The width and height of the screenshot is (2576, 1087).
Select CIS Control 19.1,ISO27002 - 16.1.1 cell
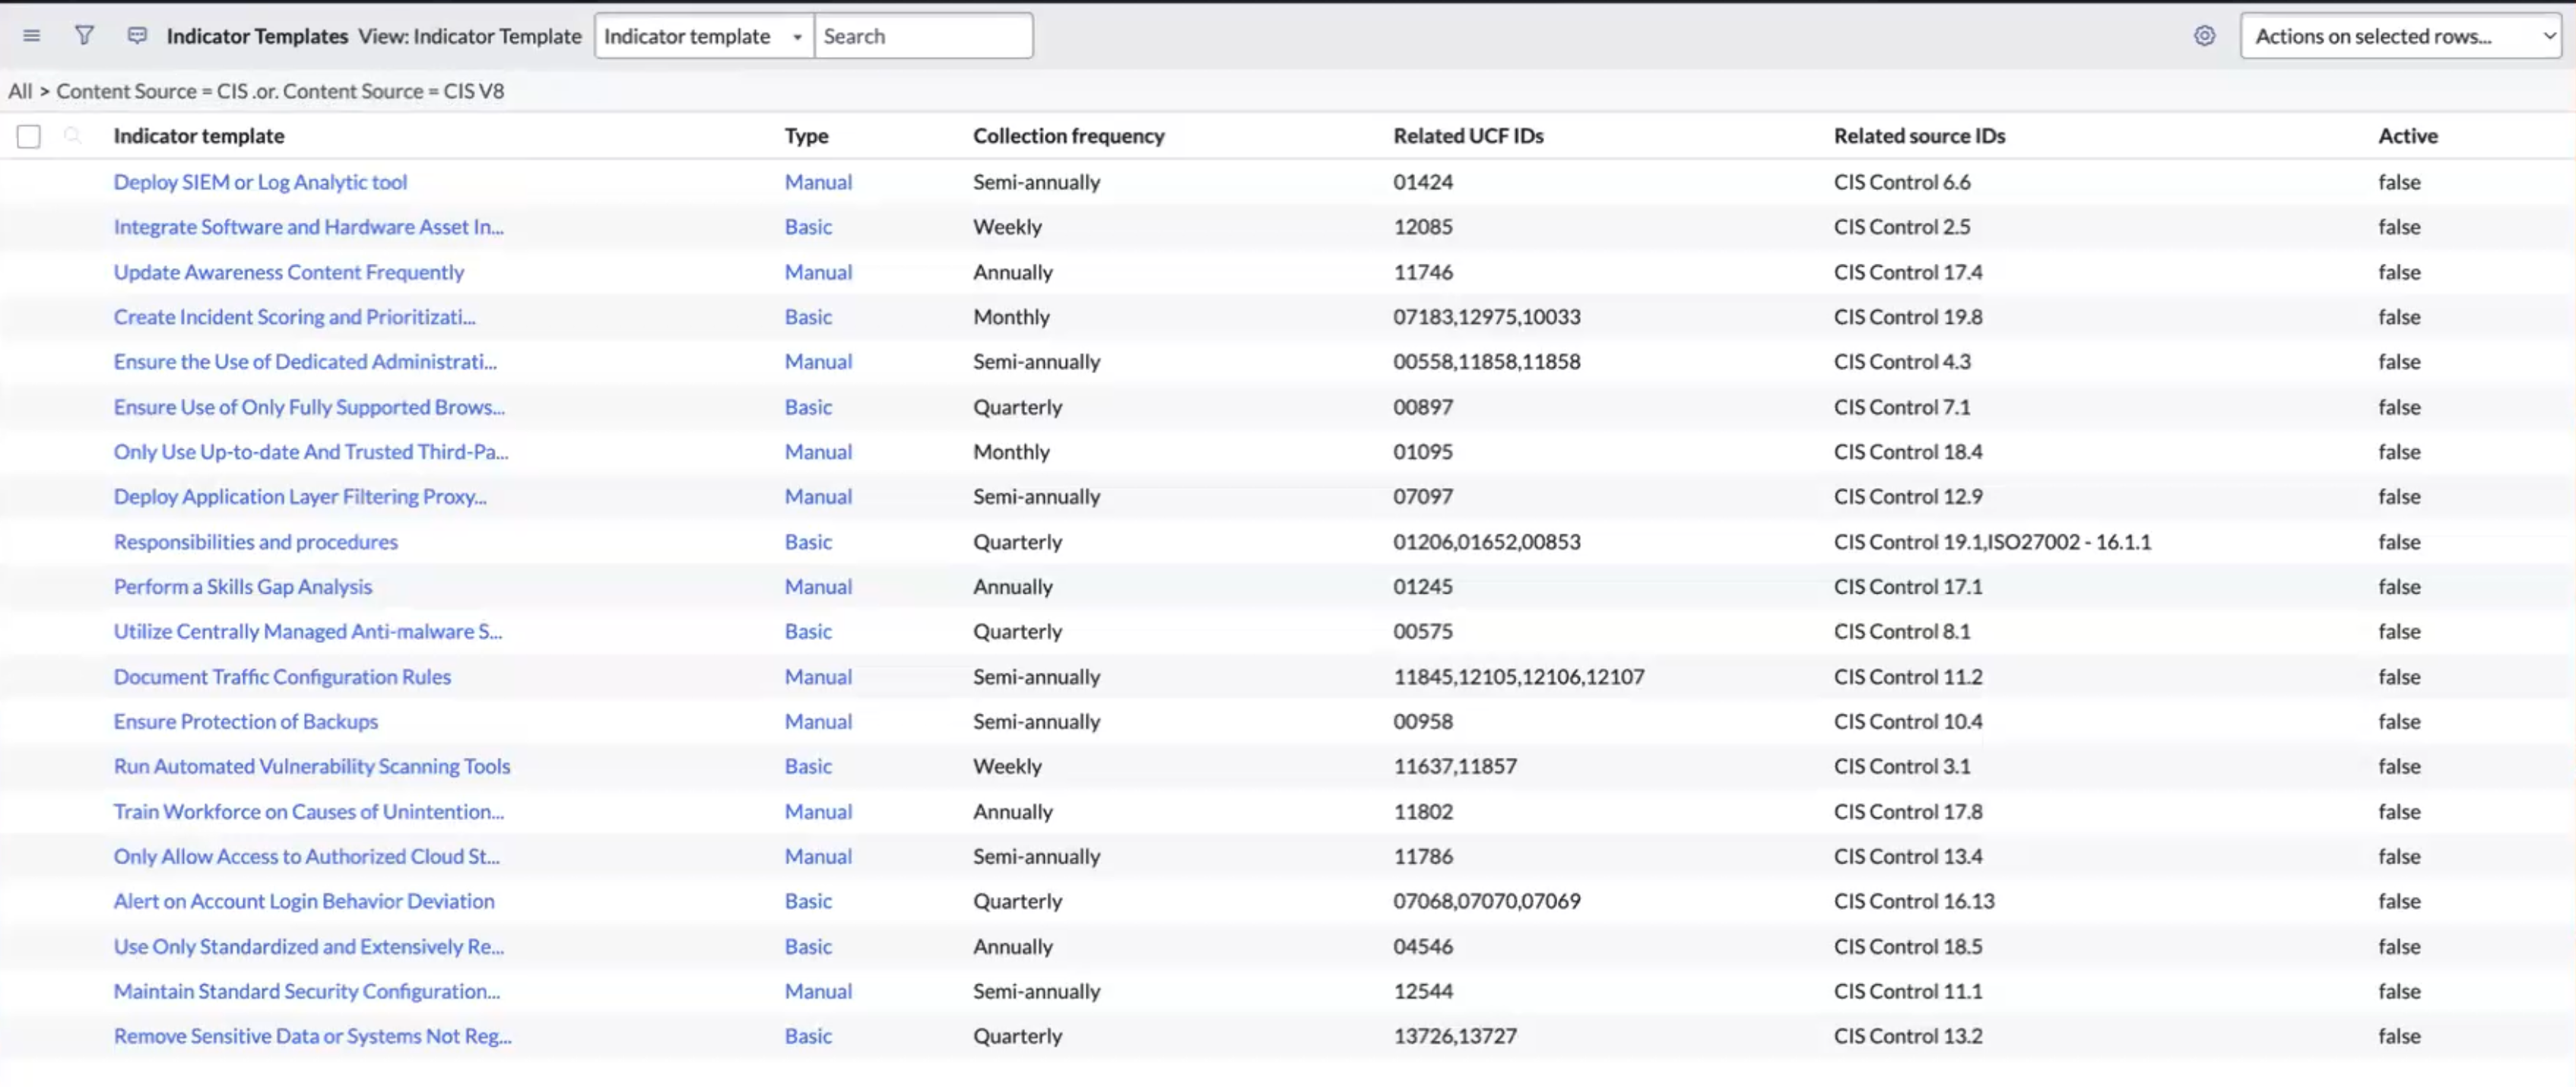[1992, 542]
